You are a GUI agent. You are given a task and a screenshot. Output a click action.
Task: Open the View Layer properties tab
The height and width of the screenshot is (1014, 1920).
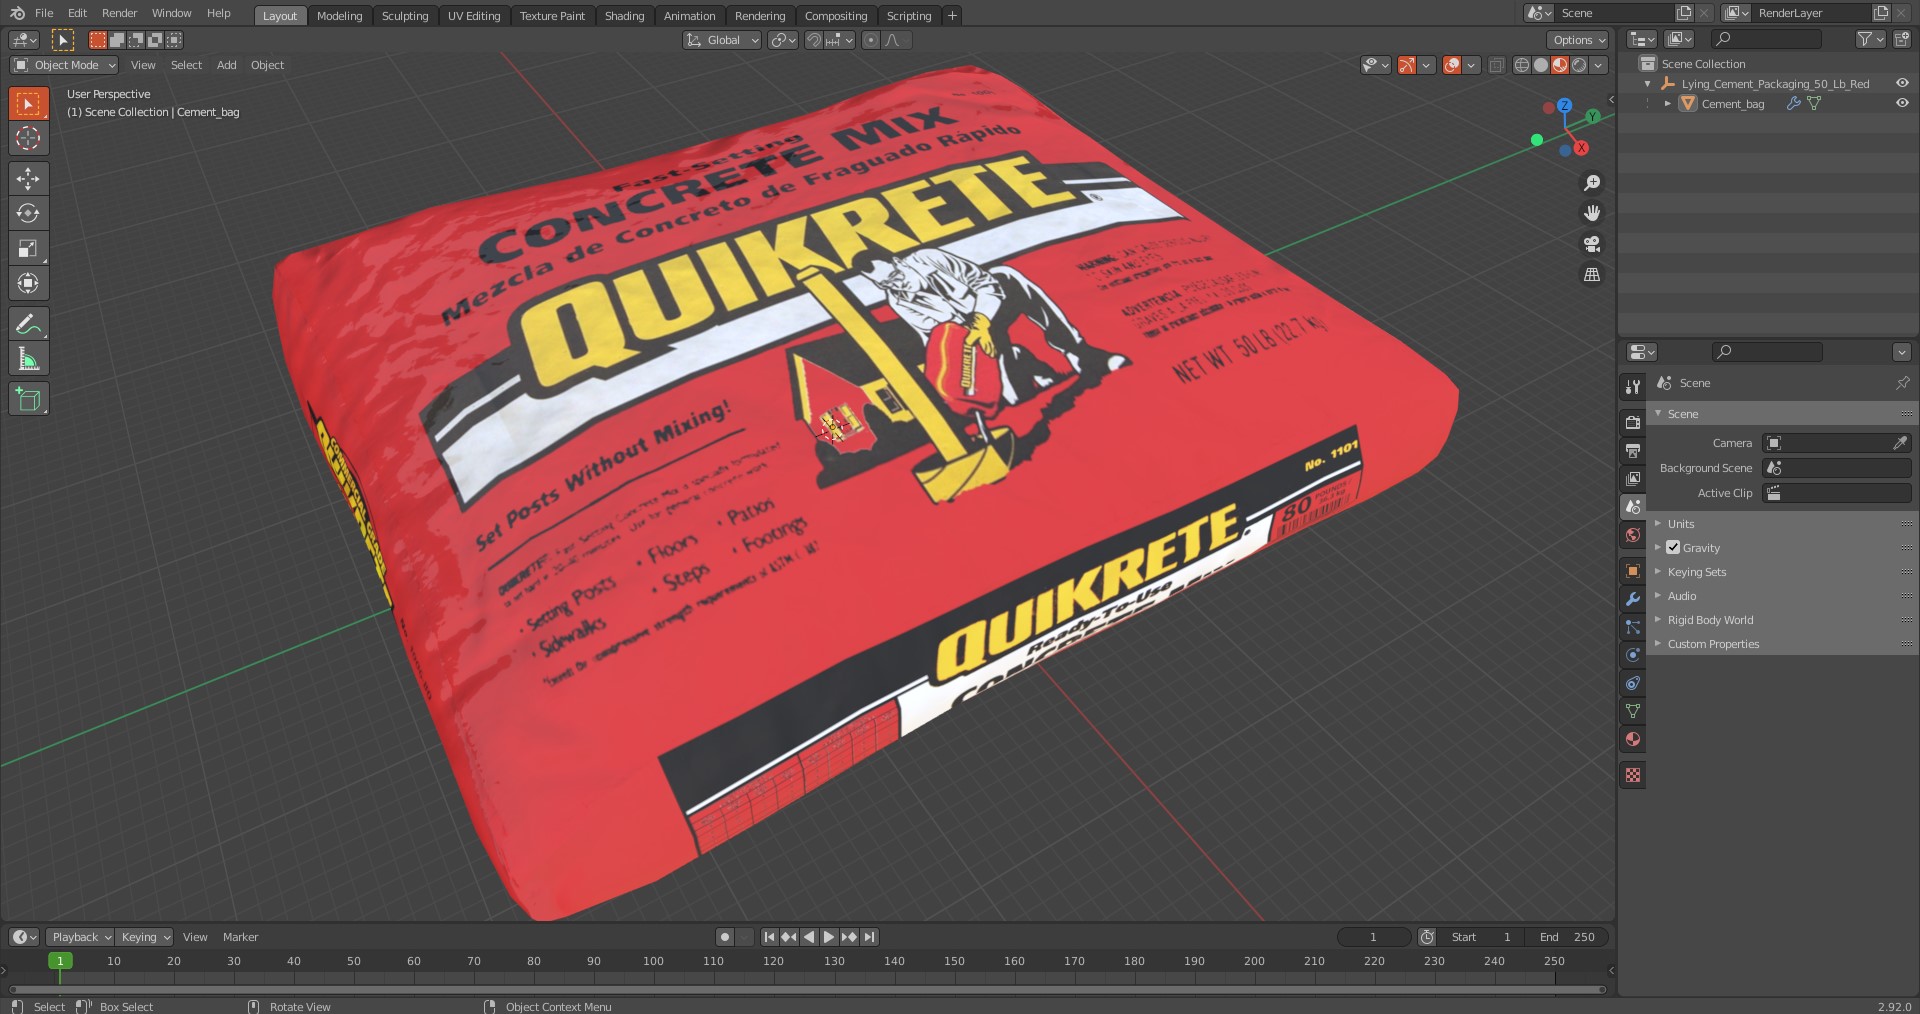coord(1633,479)
